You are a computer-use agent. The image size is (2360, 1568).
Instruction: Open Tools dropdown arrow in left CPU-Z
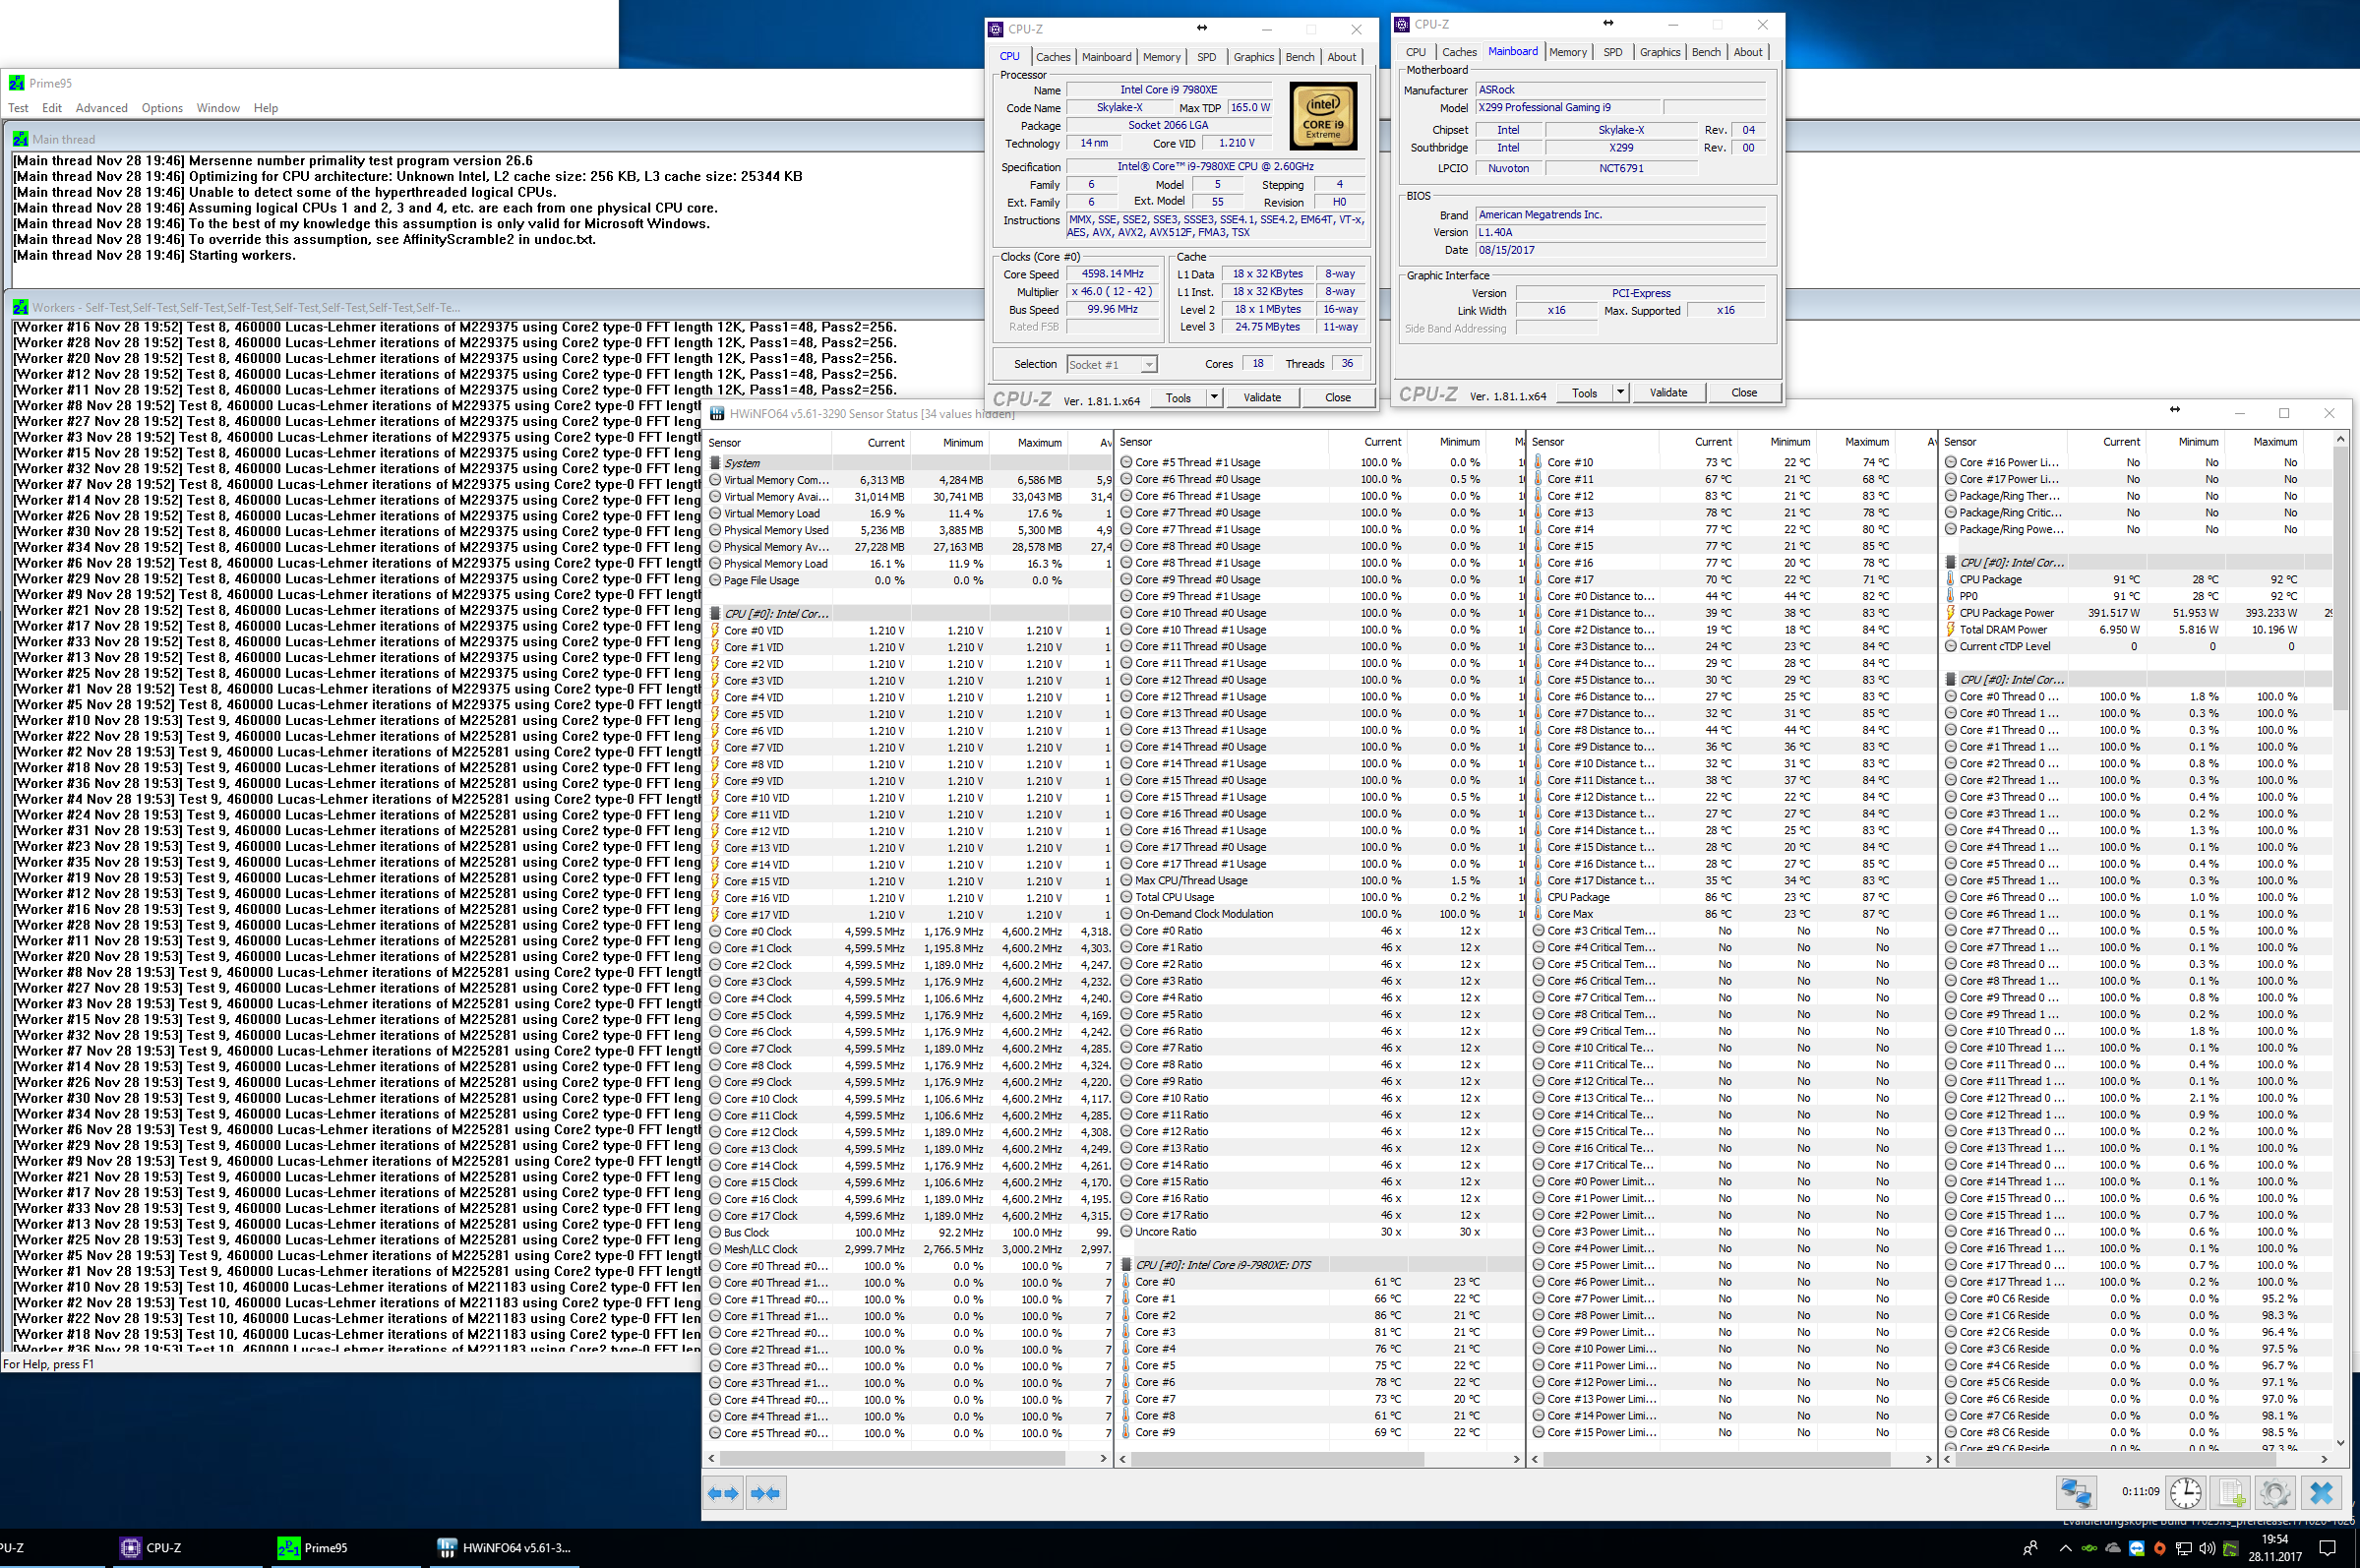coord(1213,397)
